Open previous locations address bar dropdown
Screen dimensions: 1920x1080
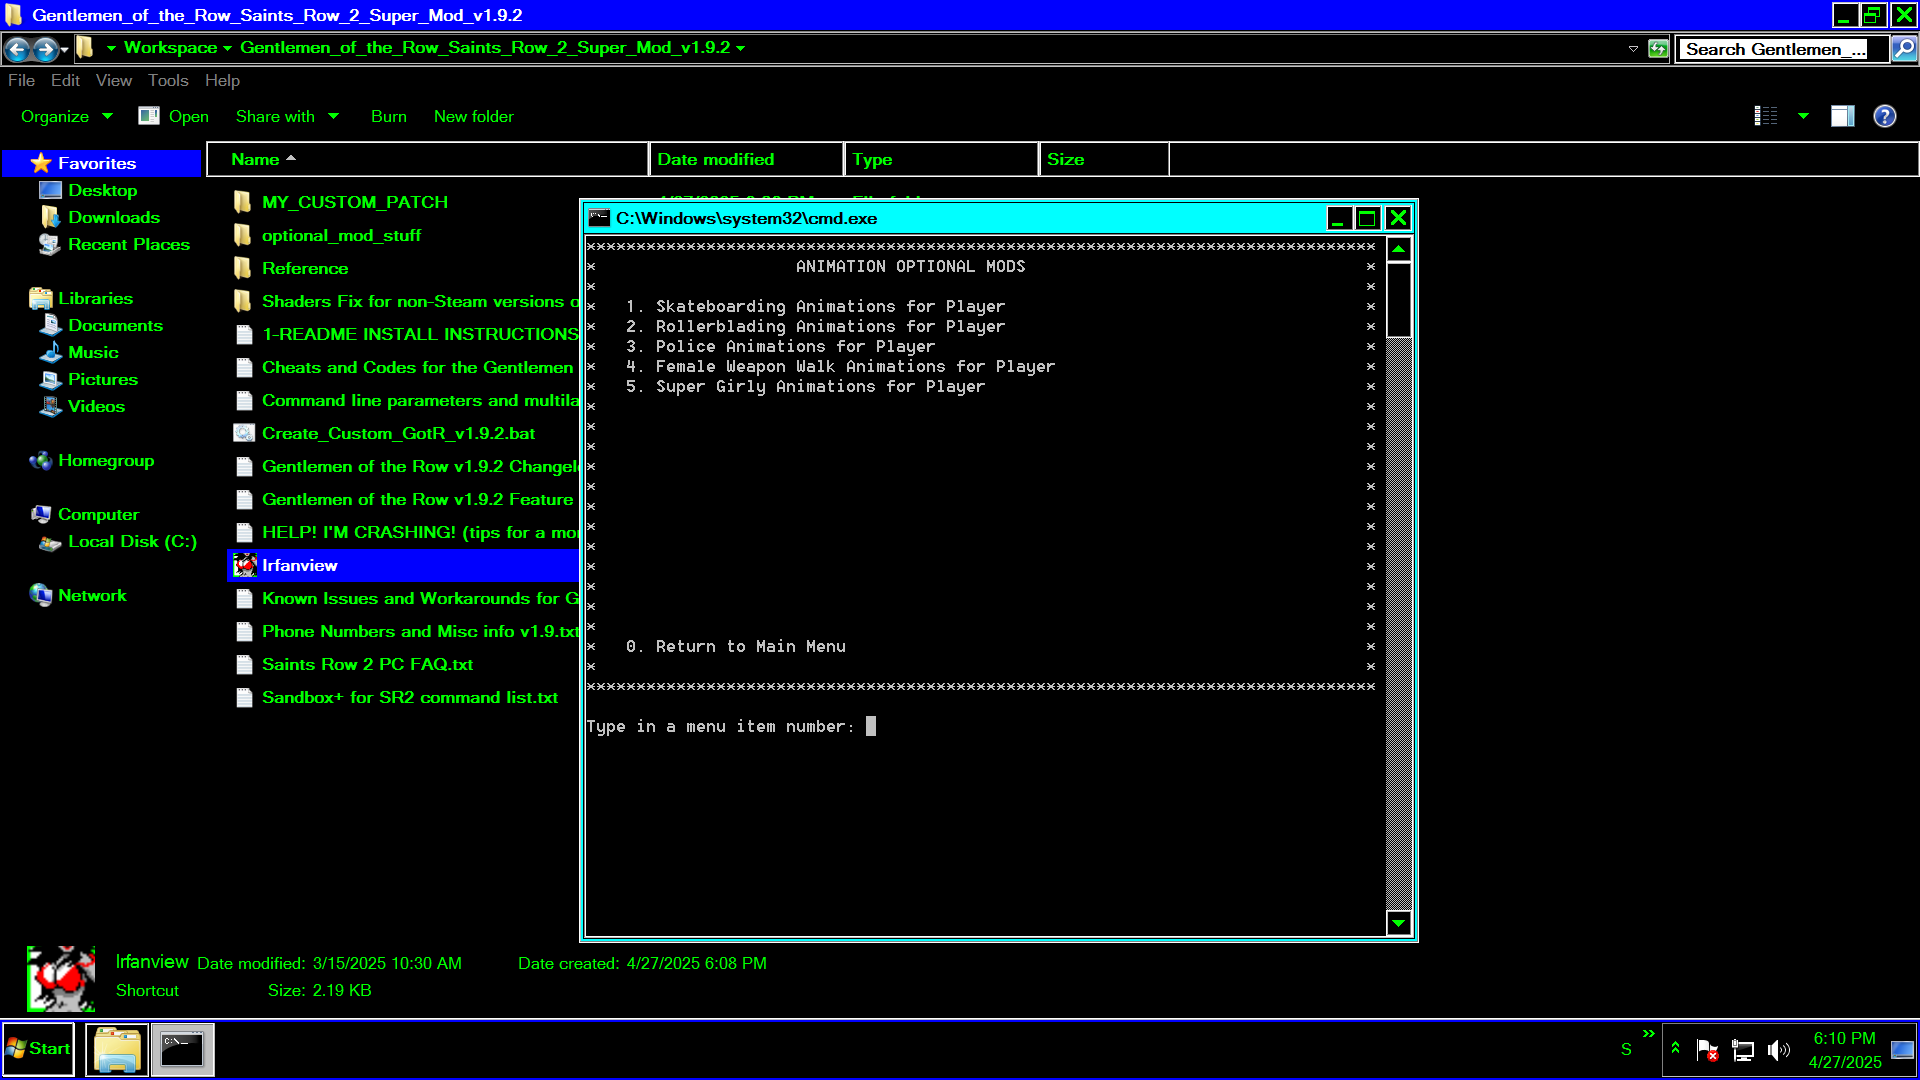pos(1633,48)
